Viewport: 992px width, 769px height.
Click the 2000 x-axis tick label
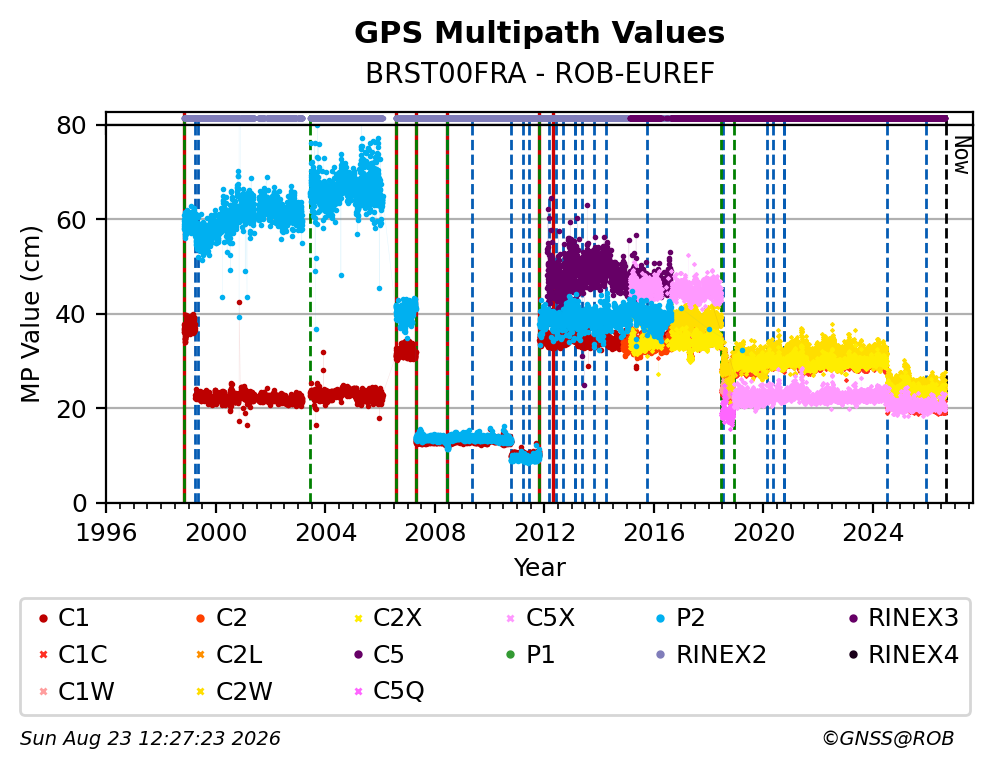[x=215, y=532]
